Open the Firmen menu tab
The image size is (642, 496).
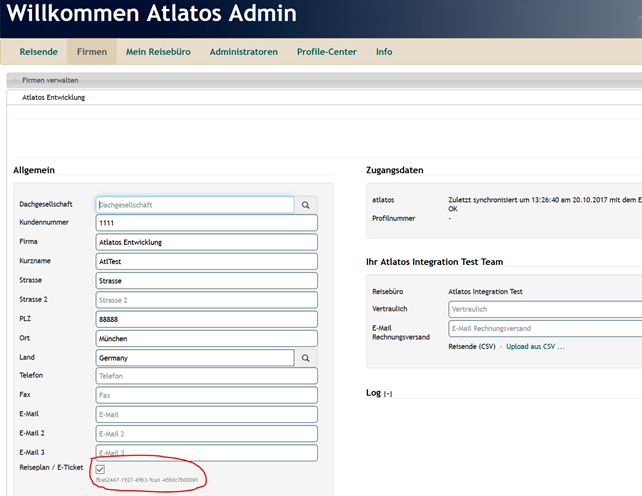tap(92, 52)
